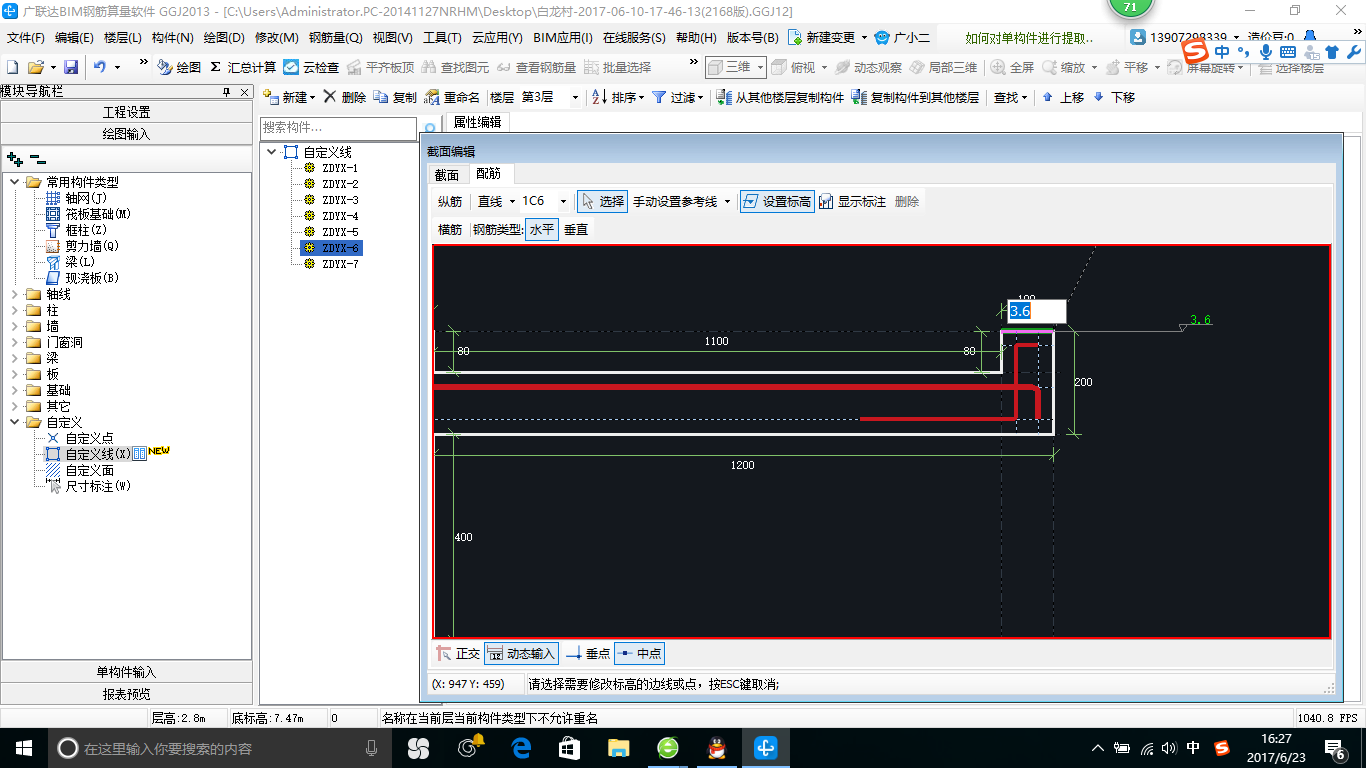Toggle 垂点 perpendicular snap
Image resolution: width=1366 pixels, height=768 pixels.
(588, 653)
